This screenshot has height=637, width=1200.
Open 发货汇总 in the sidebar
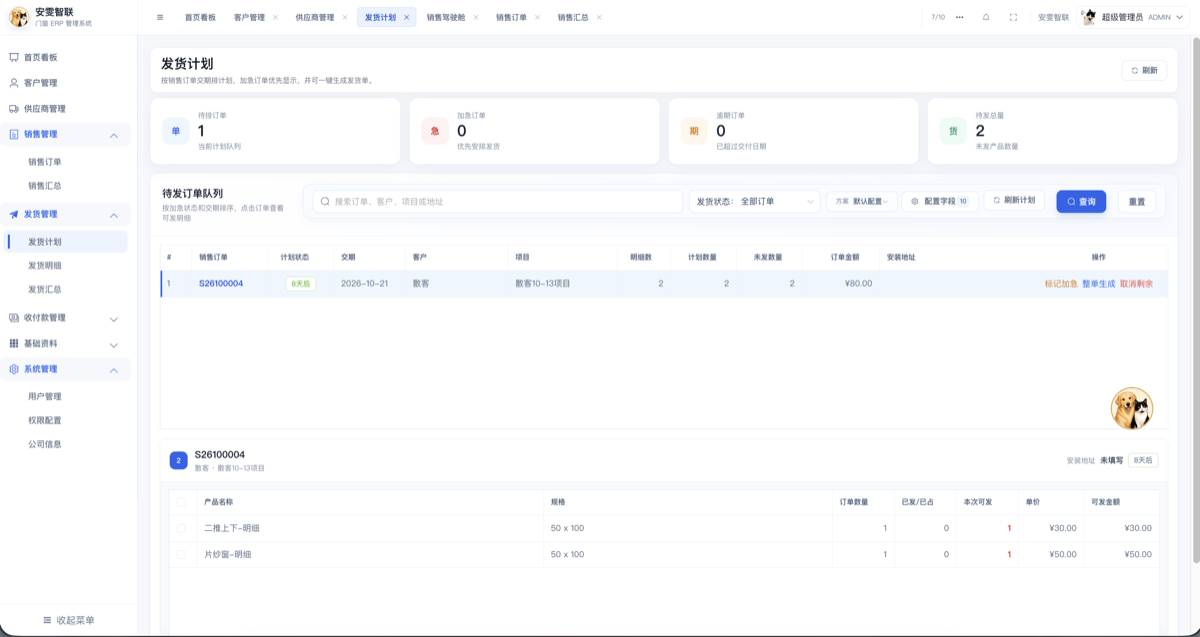45,289
